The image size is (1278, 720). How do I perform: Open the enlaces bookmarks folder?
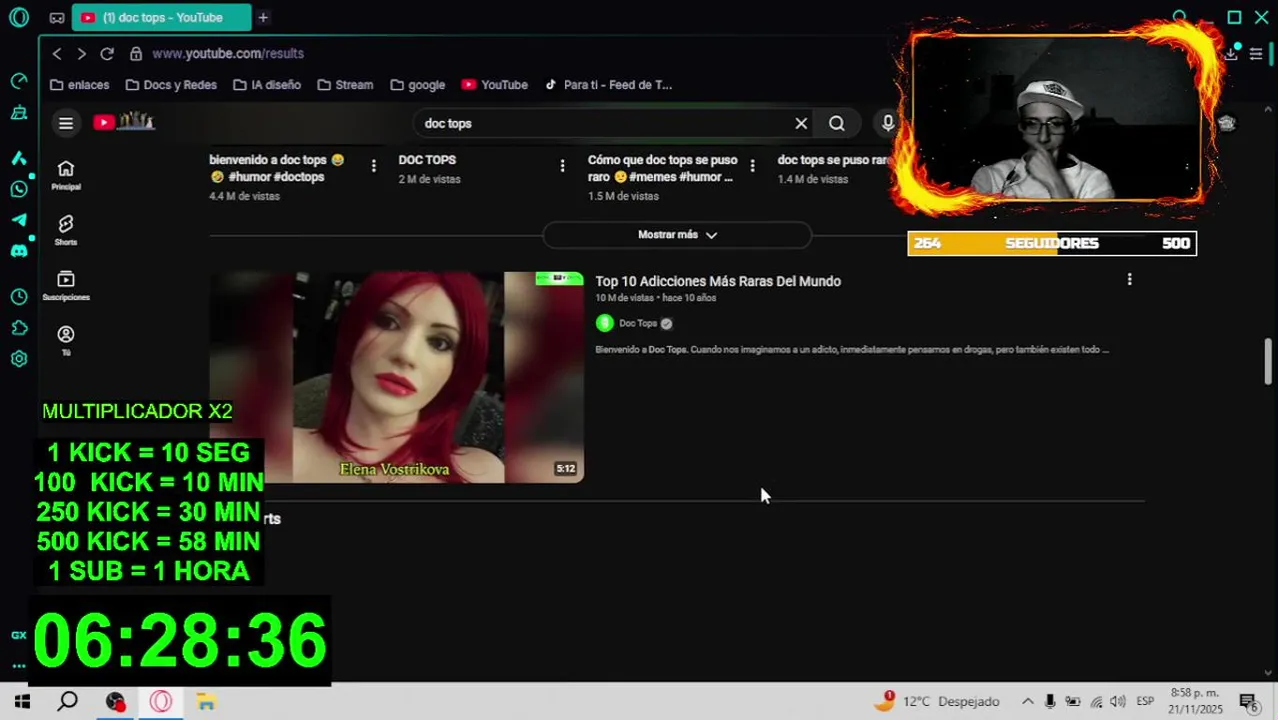(x=80, y=85)
